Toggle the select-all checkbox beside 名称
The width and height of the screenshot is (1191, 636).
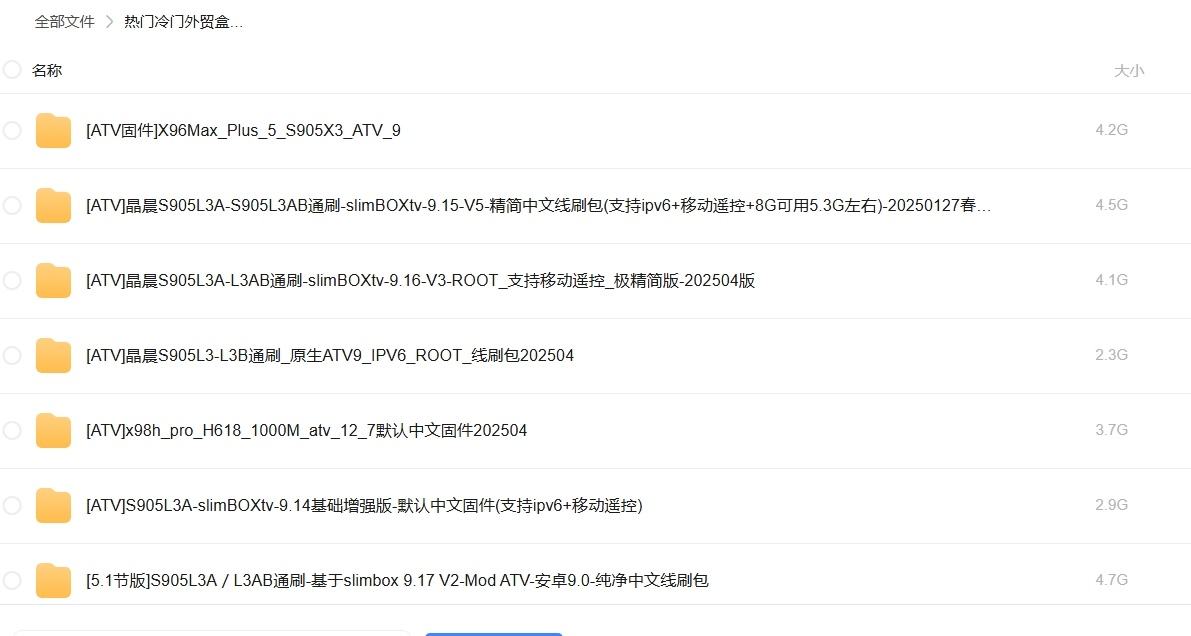(12, 70)
